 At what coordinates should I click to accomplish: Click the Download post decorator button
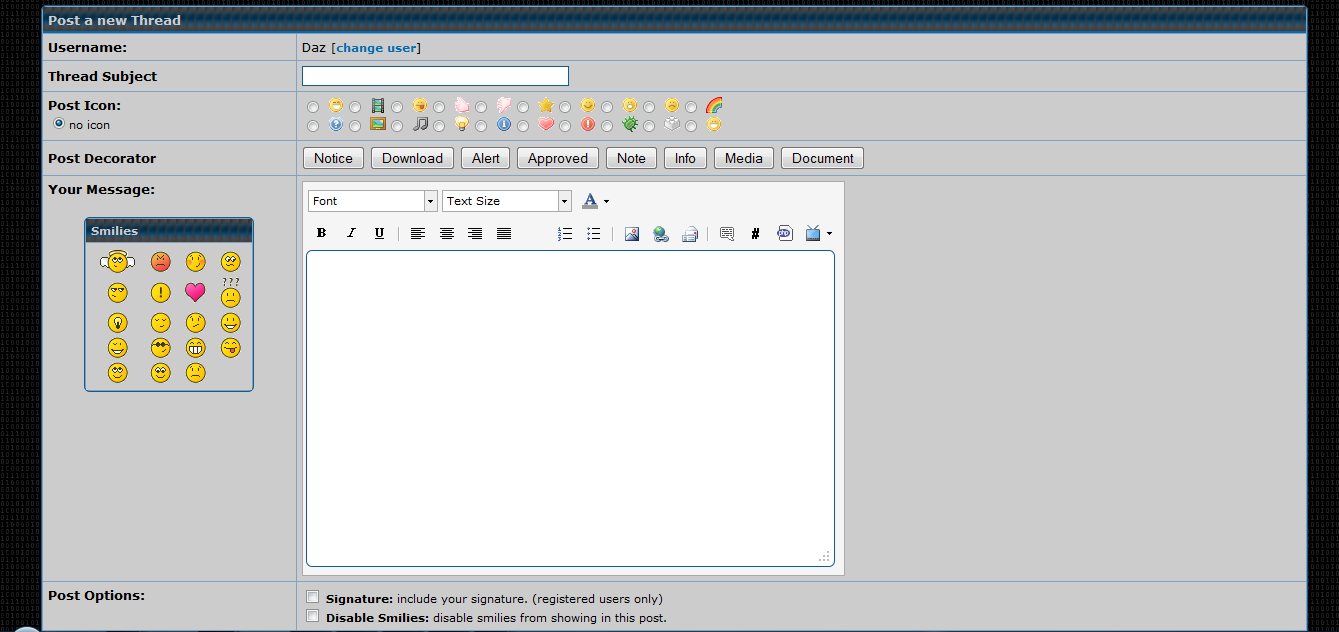coord(412,158)
